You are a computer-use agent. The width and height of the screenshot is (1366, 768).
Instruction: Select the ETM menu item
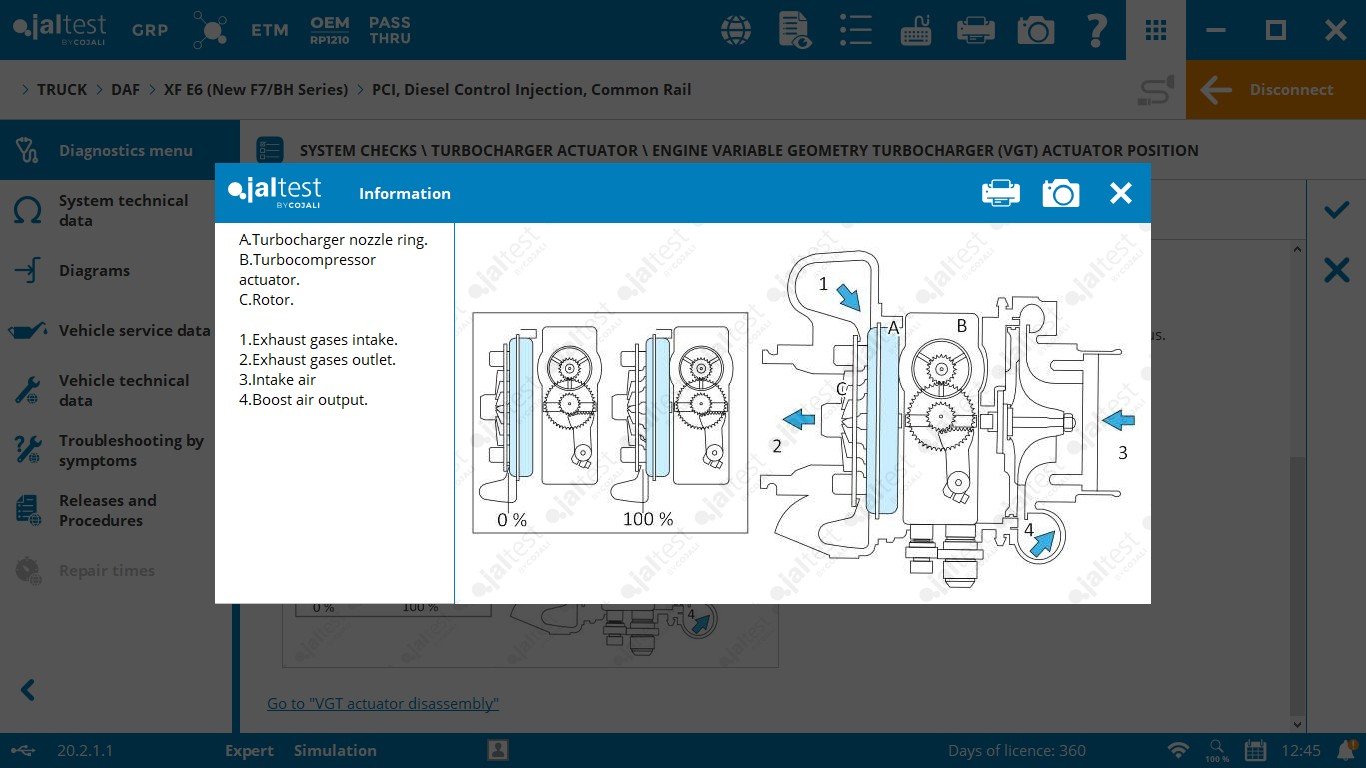(269, 30)
